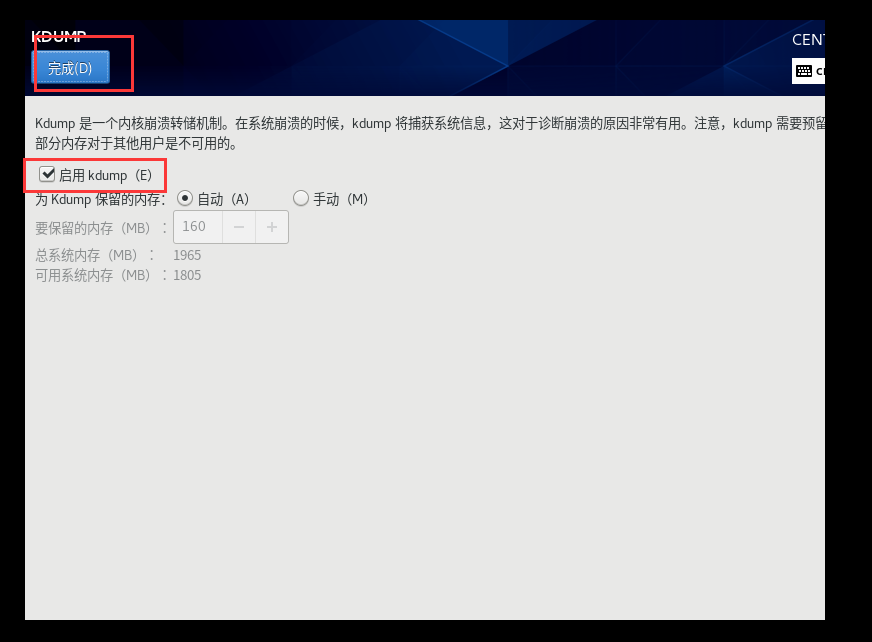872x642 pixels.
Task: Click the total memory value 1965
Action: tap(187, 255)
